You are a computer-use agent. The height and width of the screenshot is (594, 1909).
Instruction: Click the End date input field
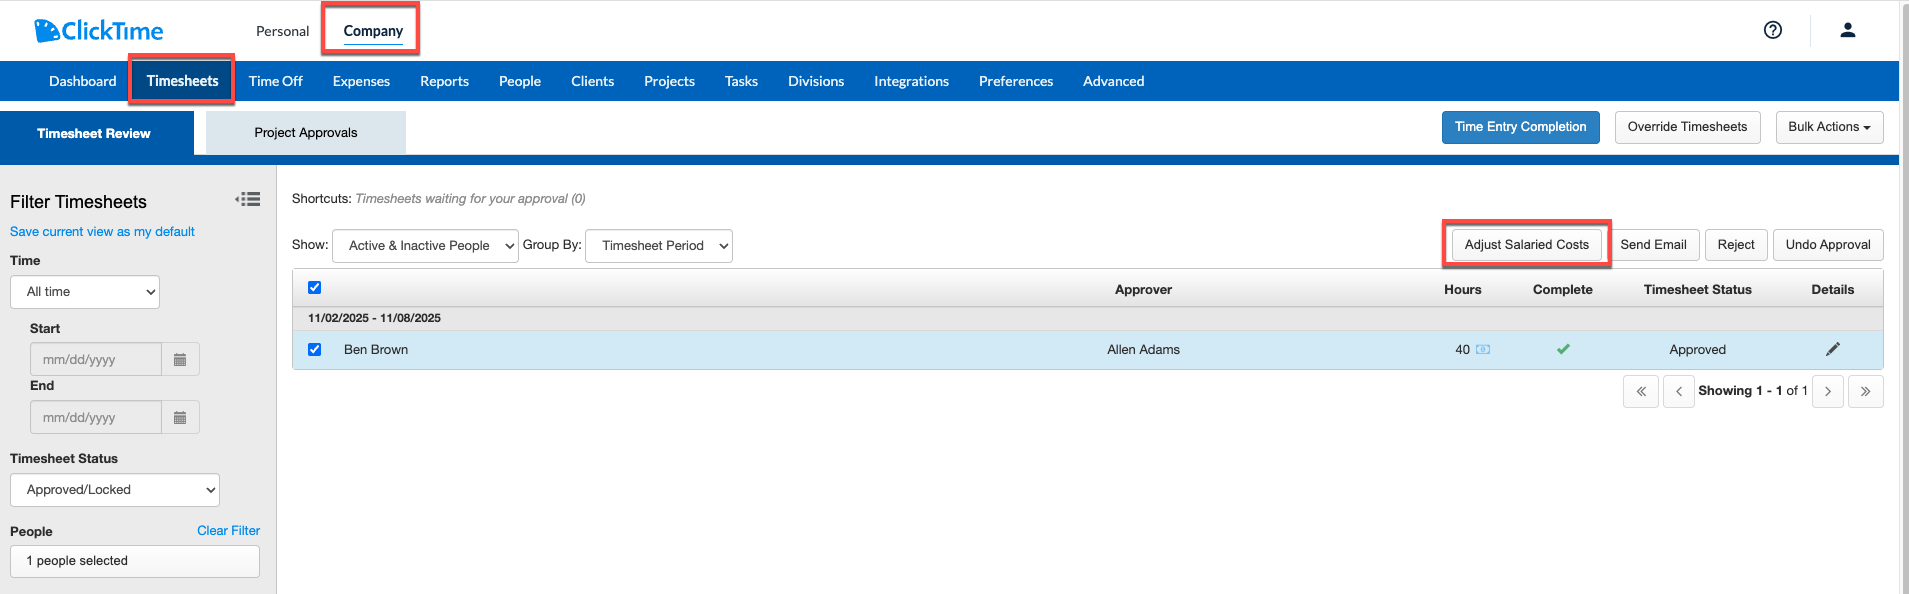96,417
